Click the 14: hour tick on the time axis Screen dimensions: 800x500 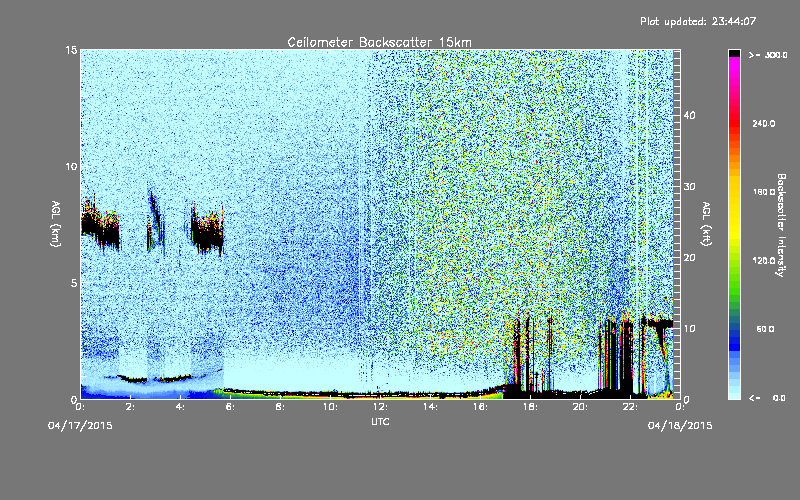(x=430, y=407)
